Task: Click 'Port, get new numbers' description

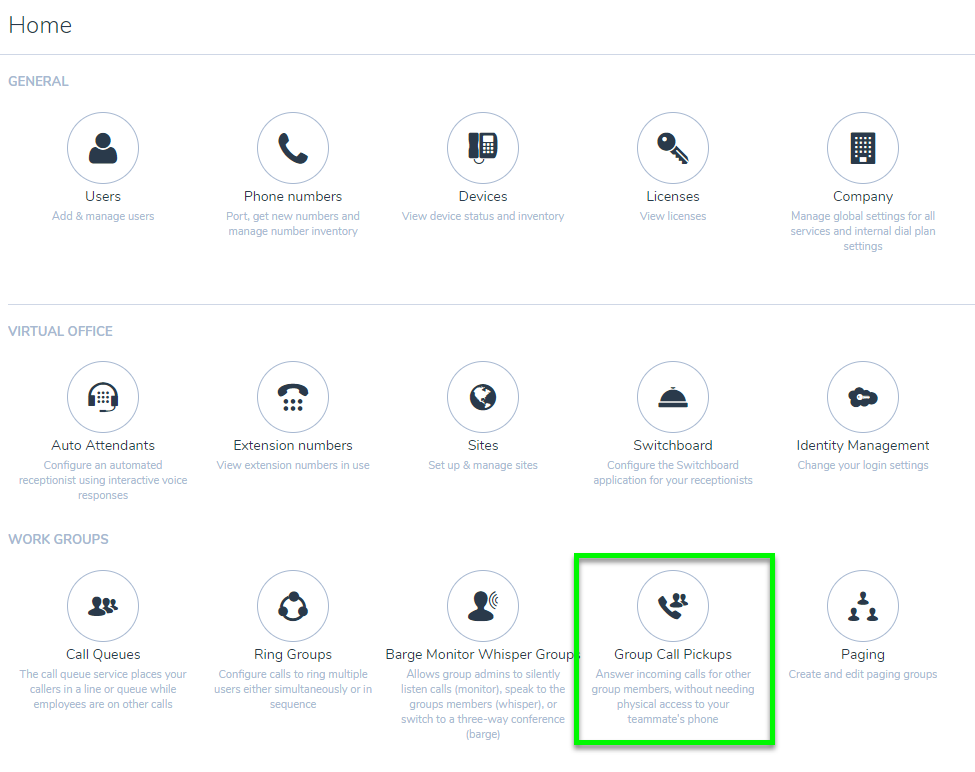Action: point(293,224)
